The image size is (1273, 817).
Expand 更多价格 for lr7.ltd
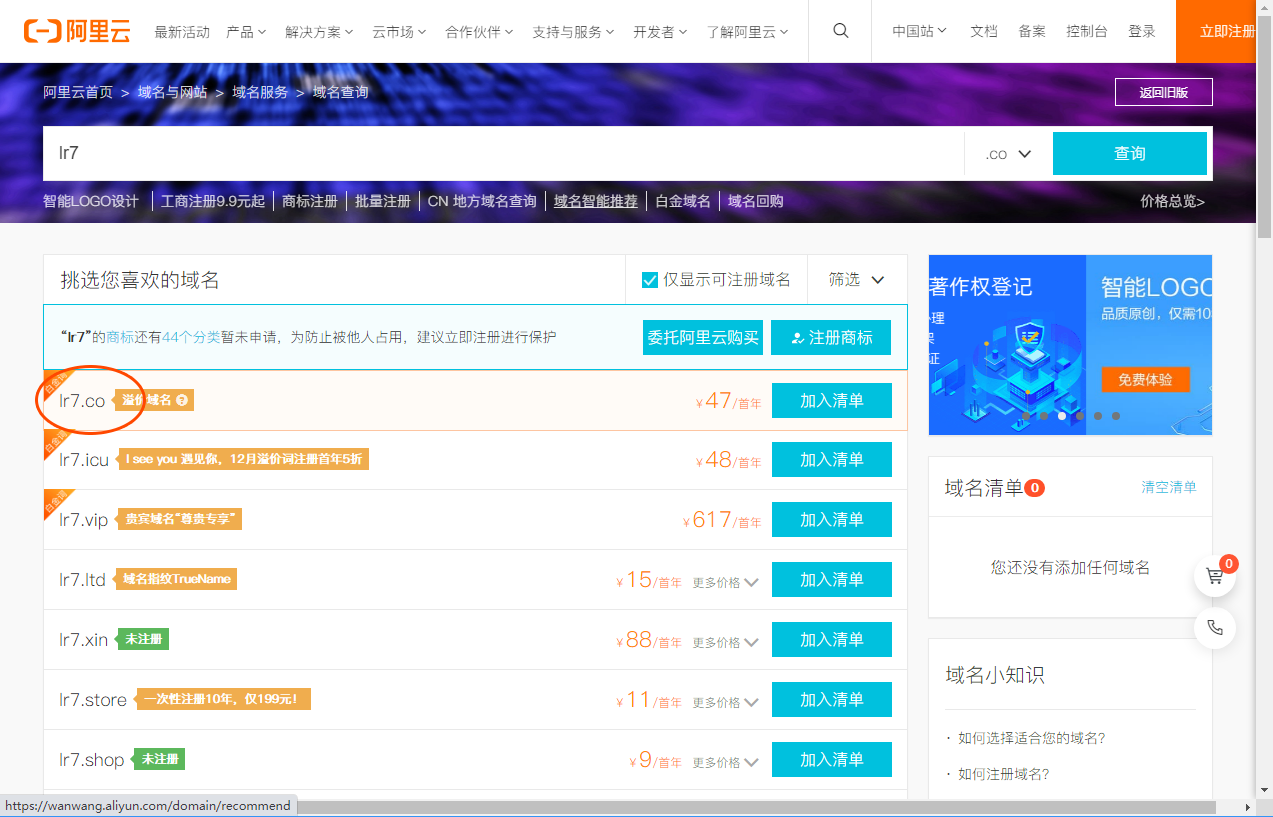(725, 582)
